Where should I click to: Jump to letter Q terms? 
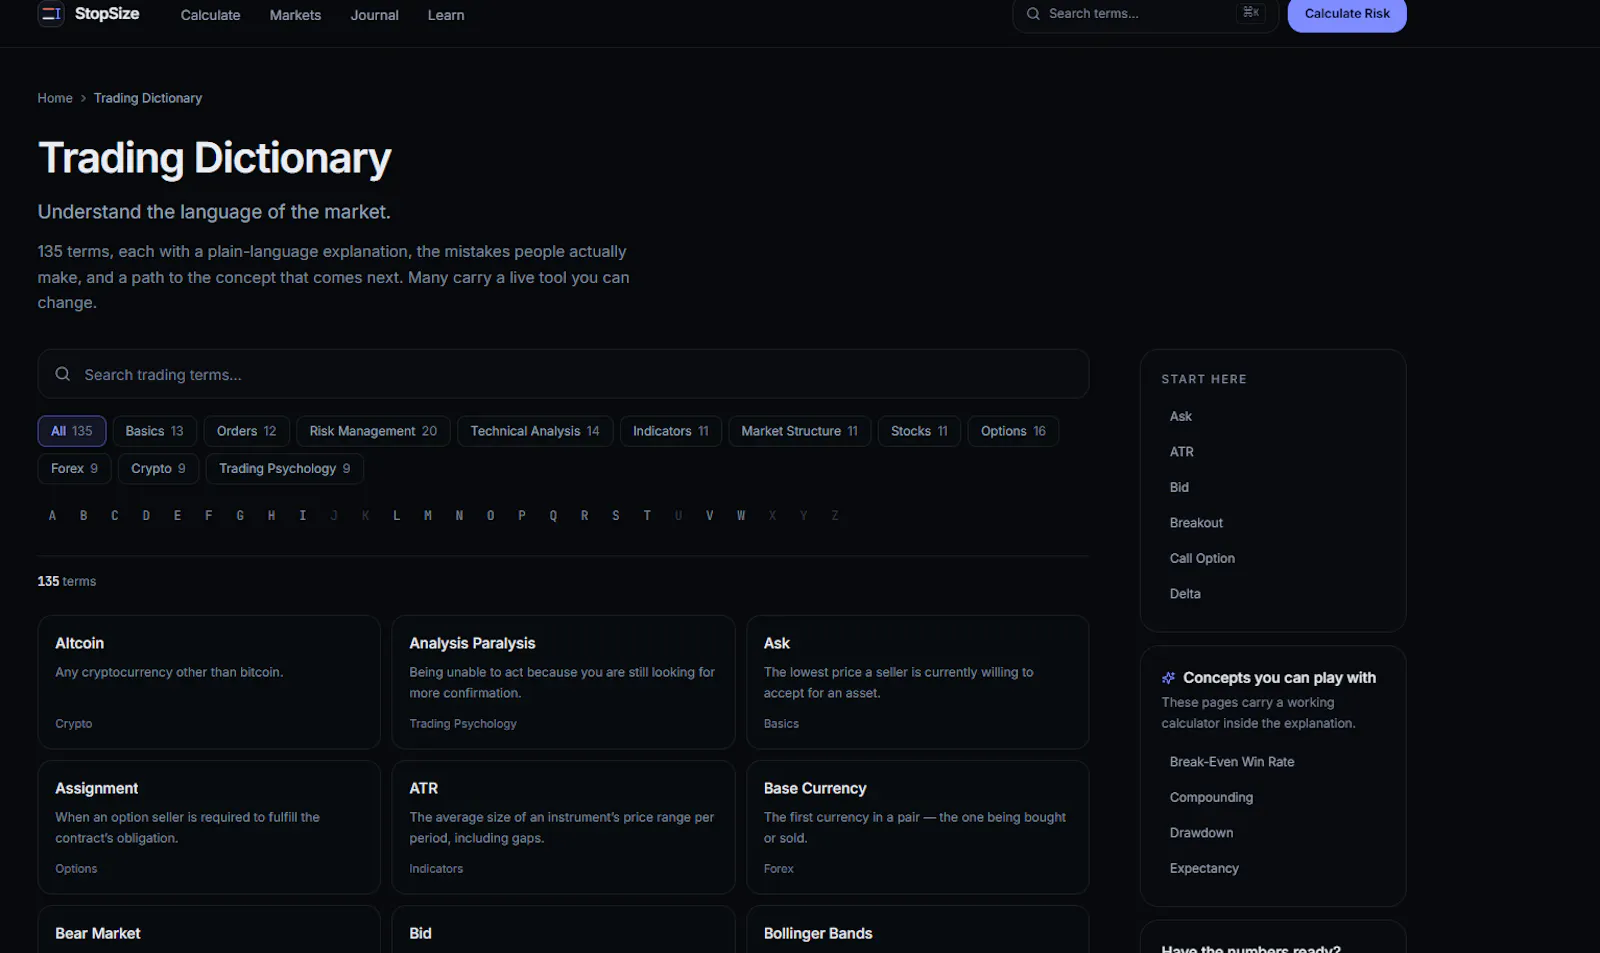553,516
